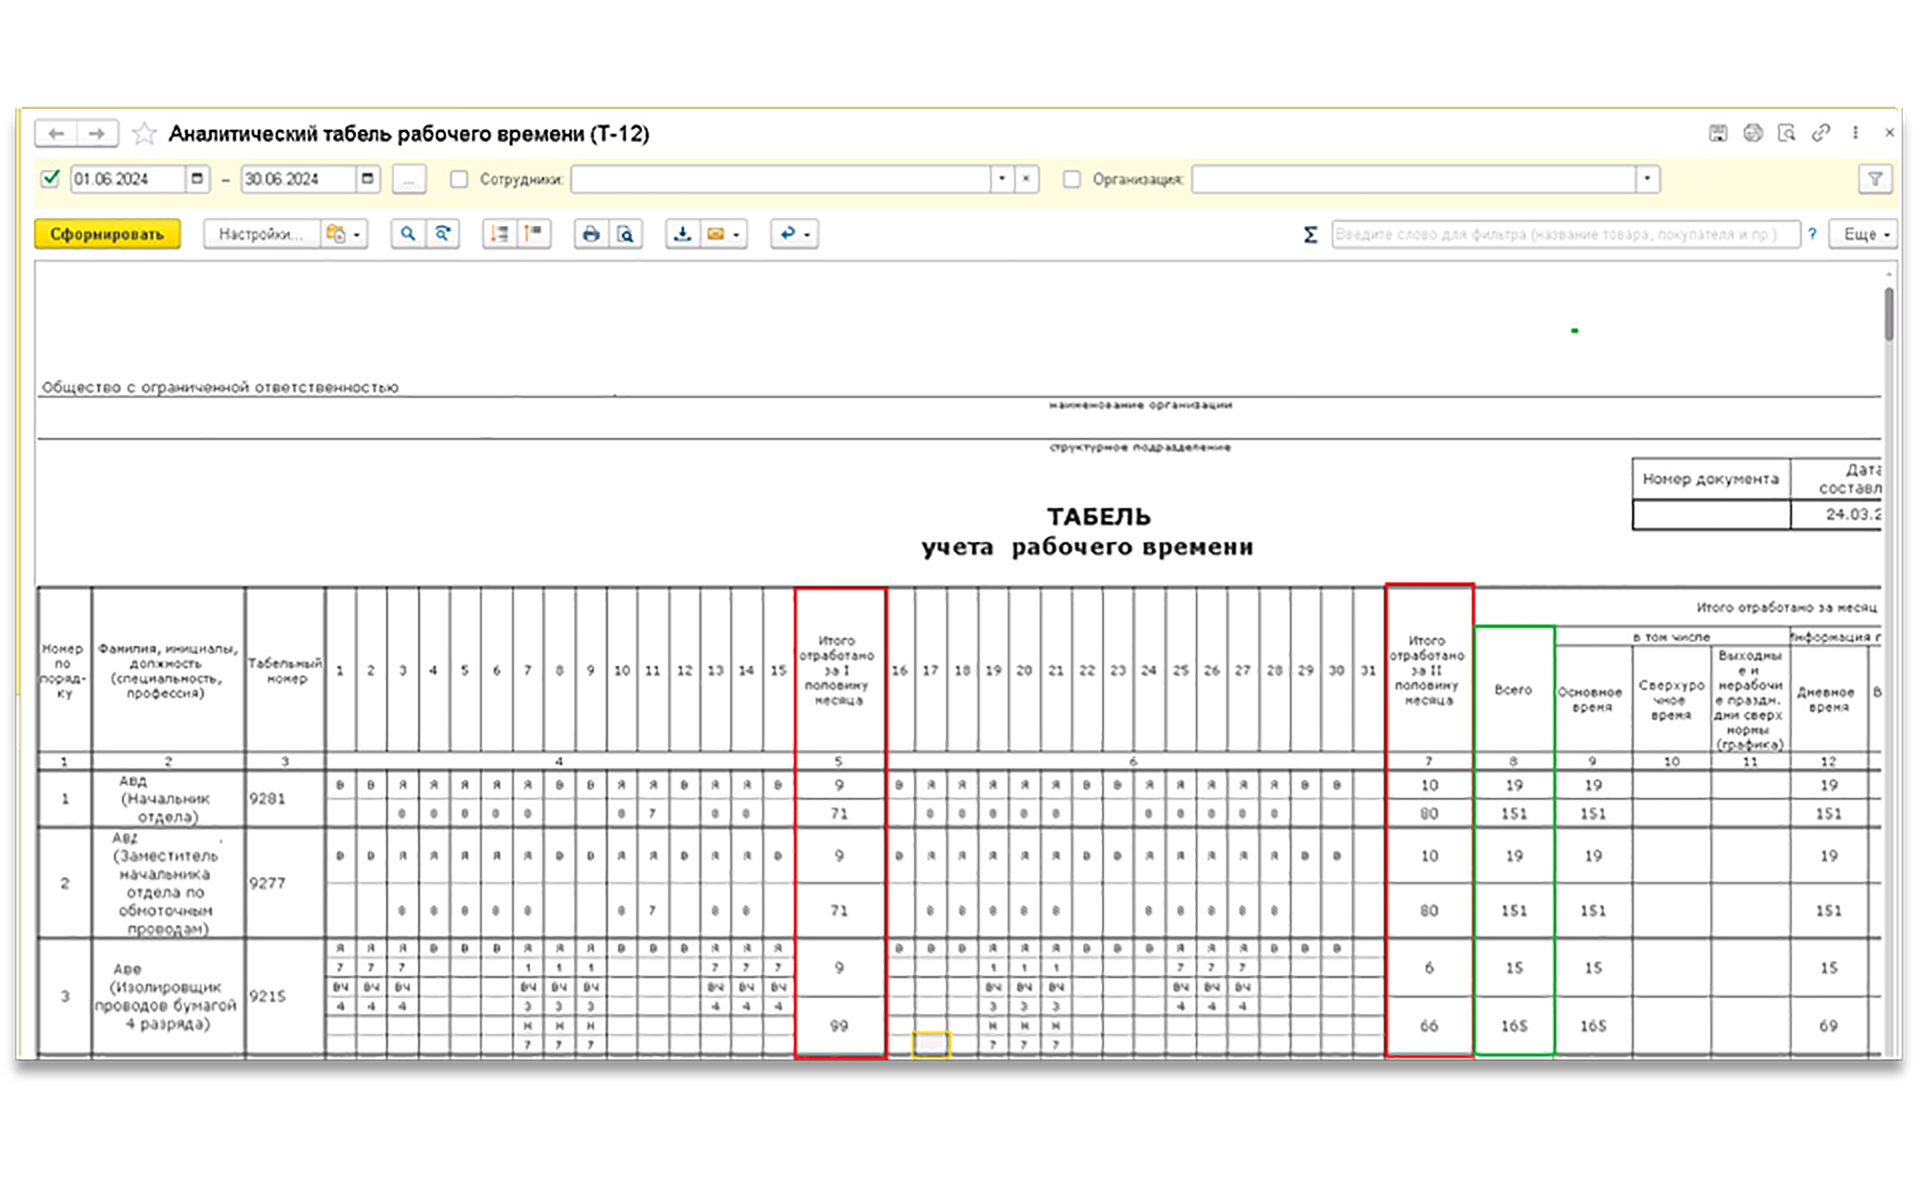Click the filter funnel icon at right
The height and width of the screenshot is (1192, 1920).
(1875, 179)
